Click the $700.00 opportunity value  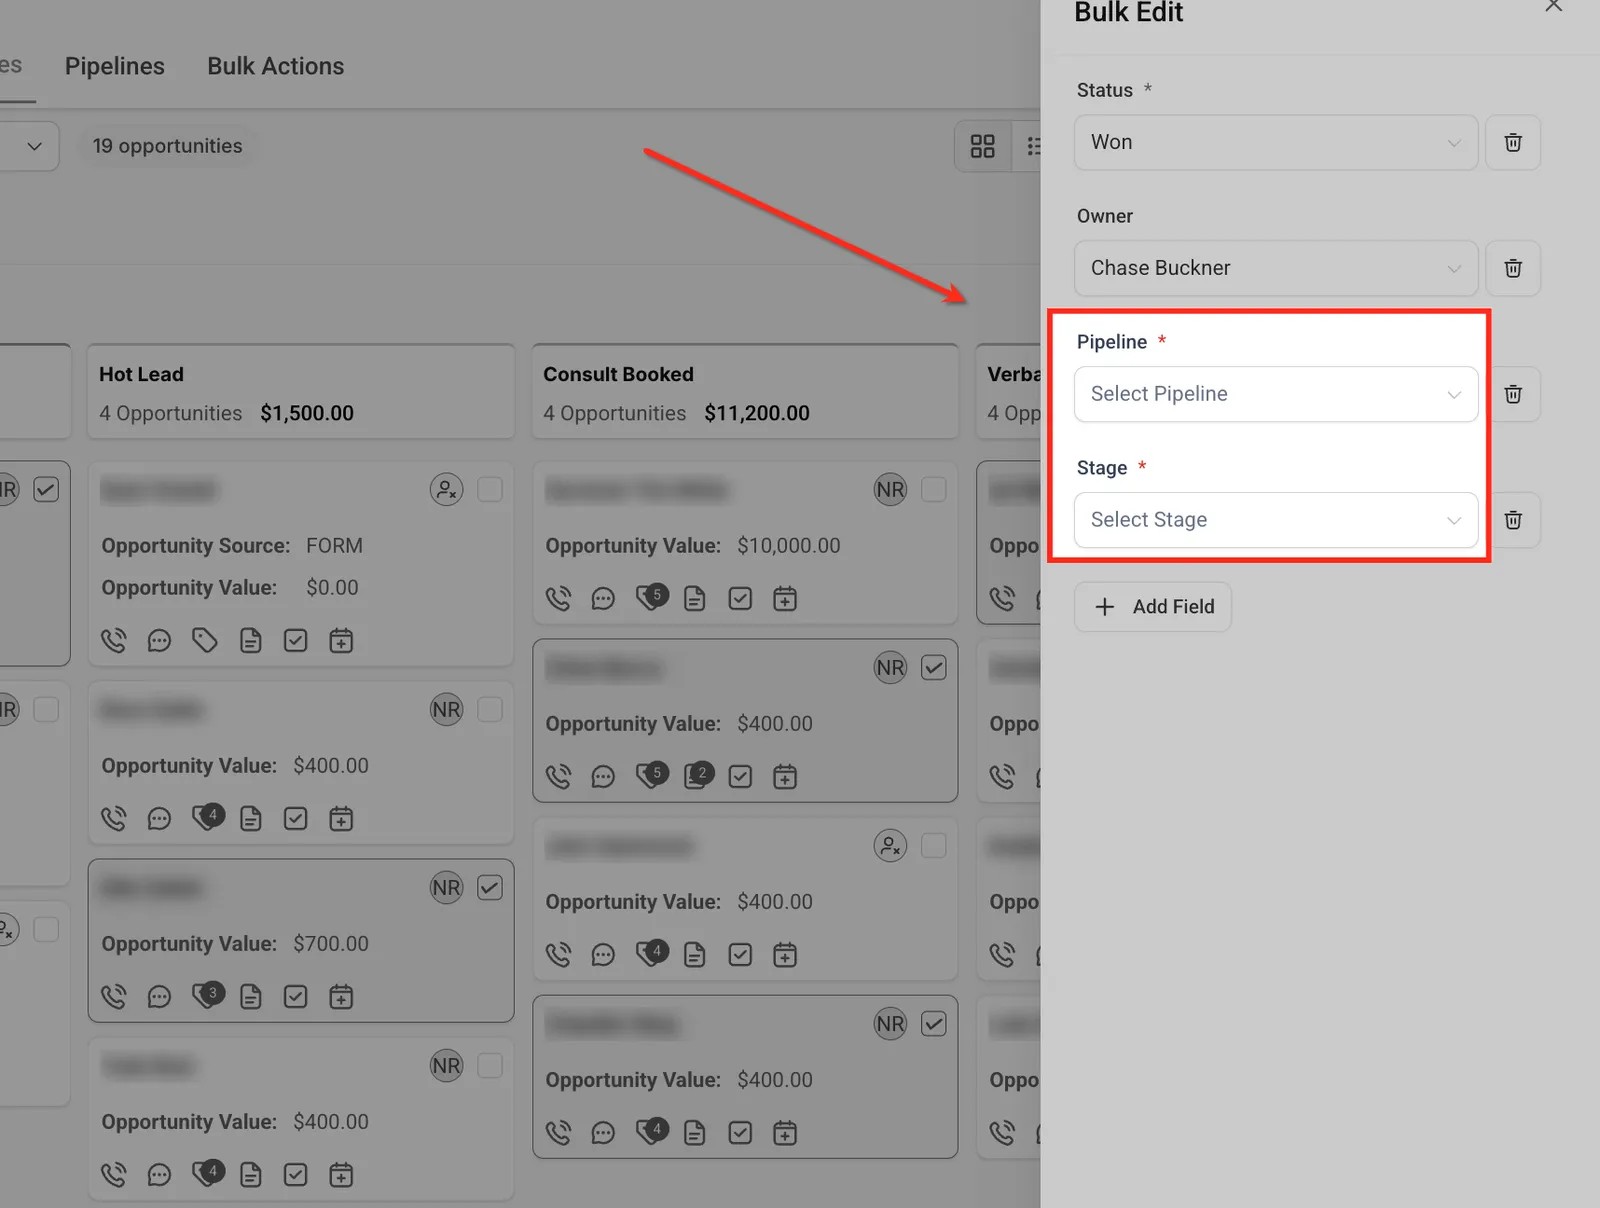point(331,944)
